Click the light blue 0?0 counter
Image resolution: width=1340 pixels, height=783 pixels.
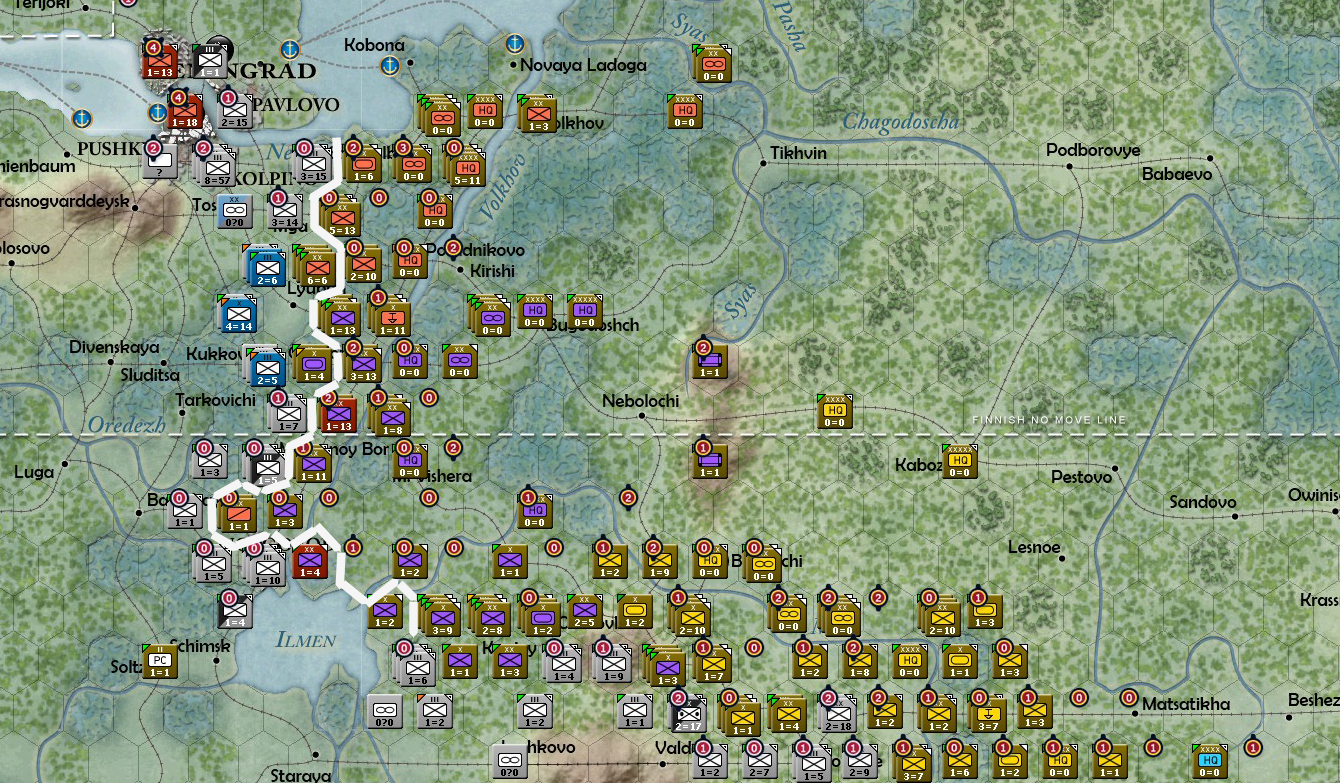pos(236,212)
